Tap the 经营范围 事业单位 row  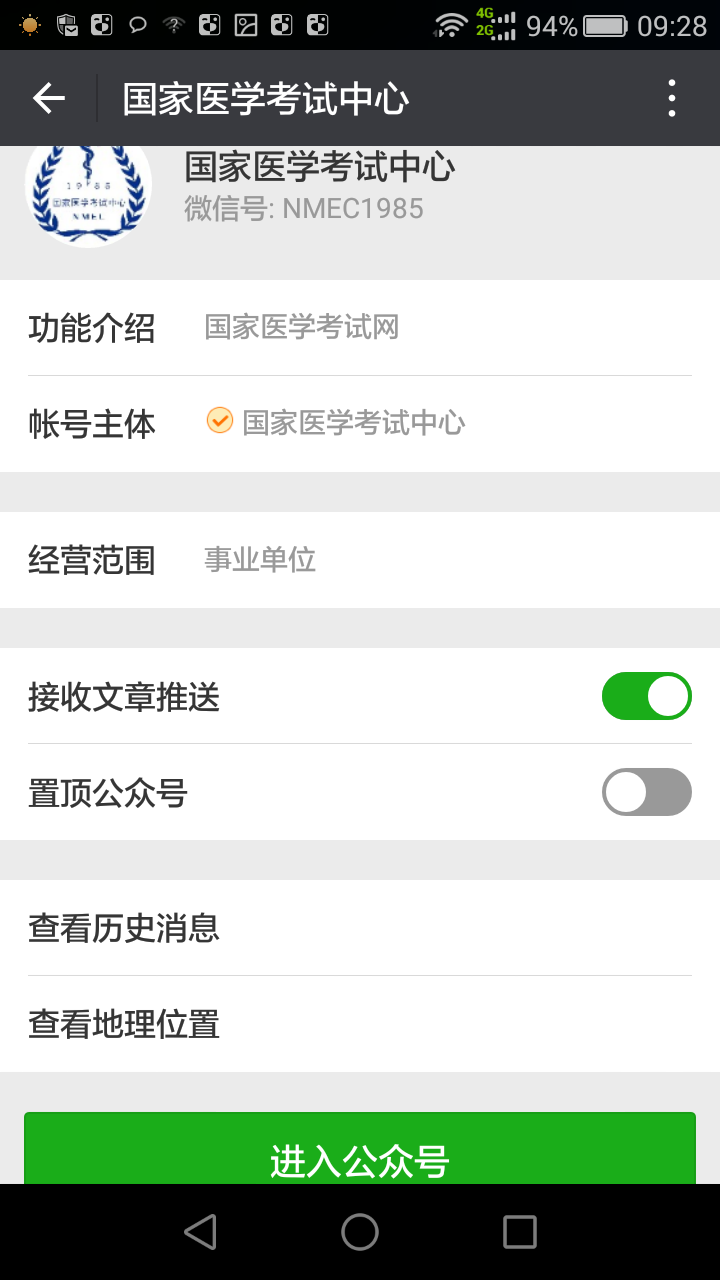360,560
